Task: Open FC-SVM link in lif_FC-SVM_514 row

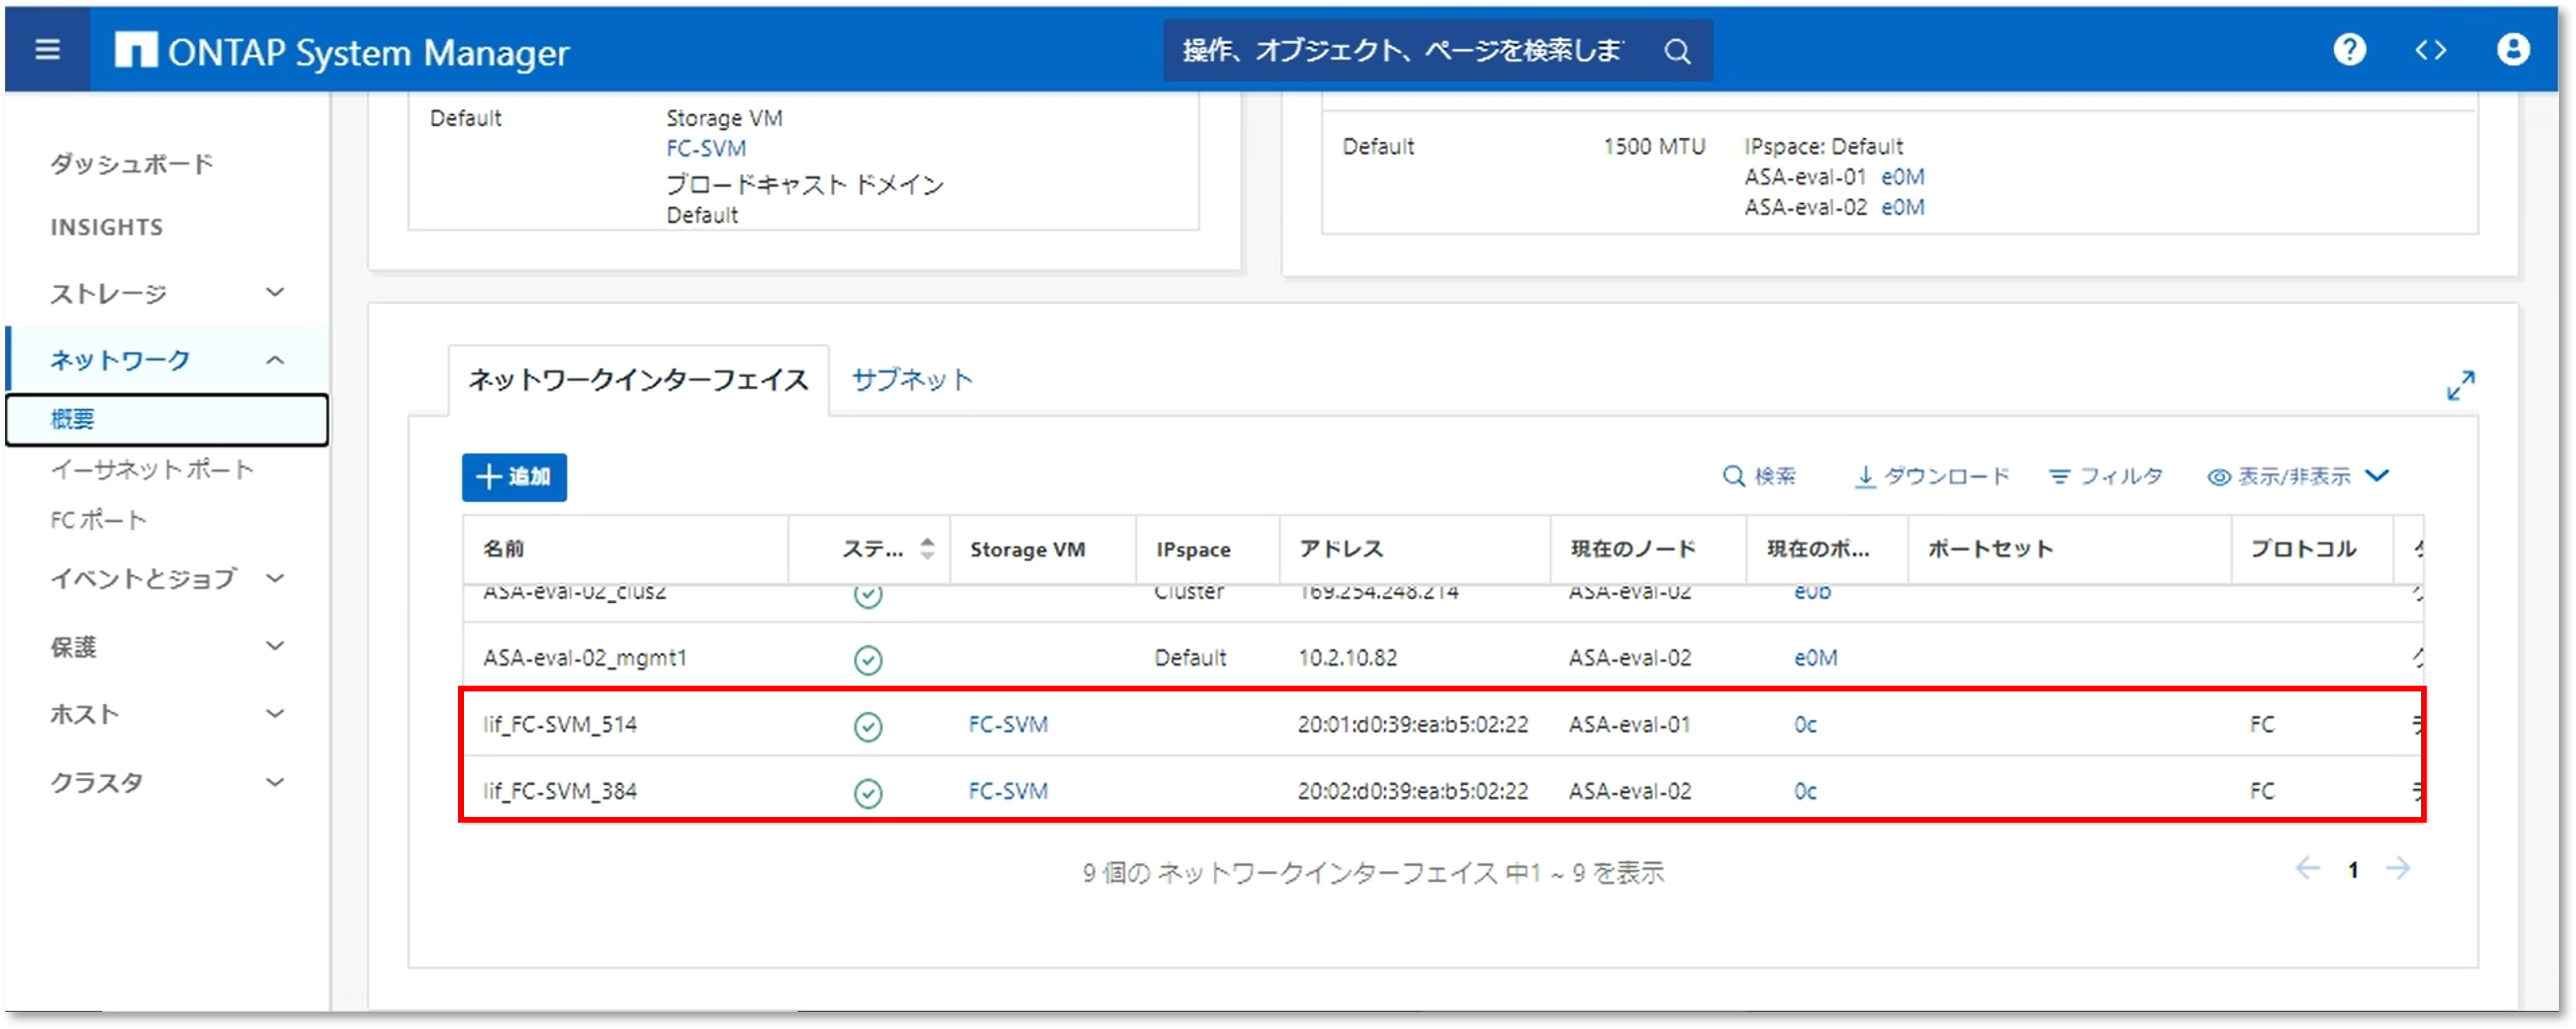Action: (1008, 725)
